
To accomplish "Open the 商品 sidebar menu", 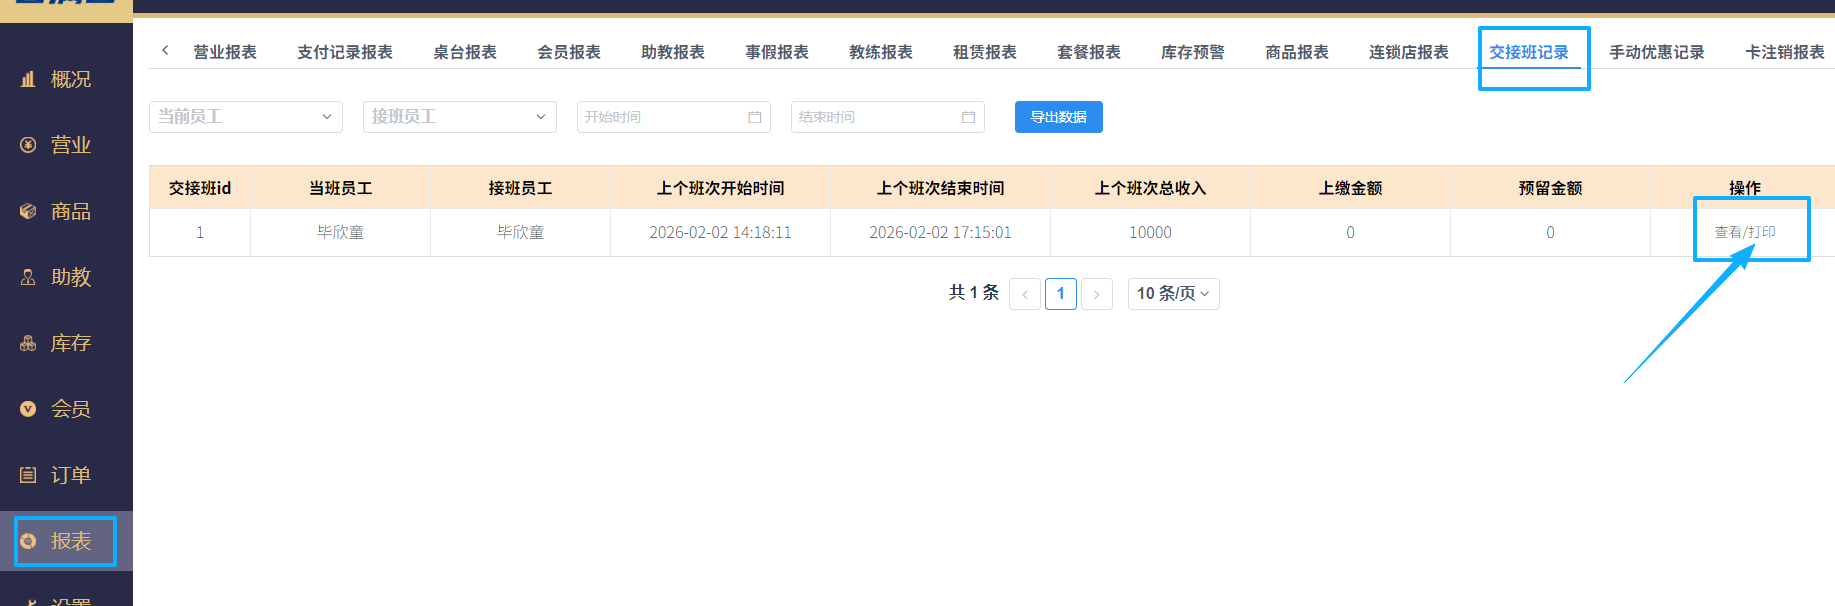I will point(66,211).
